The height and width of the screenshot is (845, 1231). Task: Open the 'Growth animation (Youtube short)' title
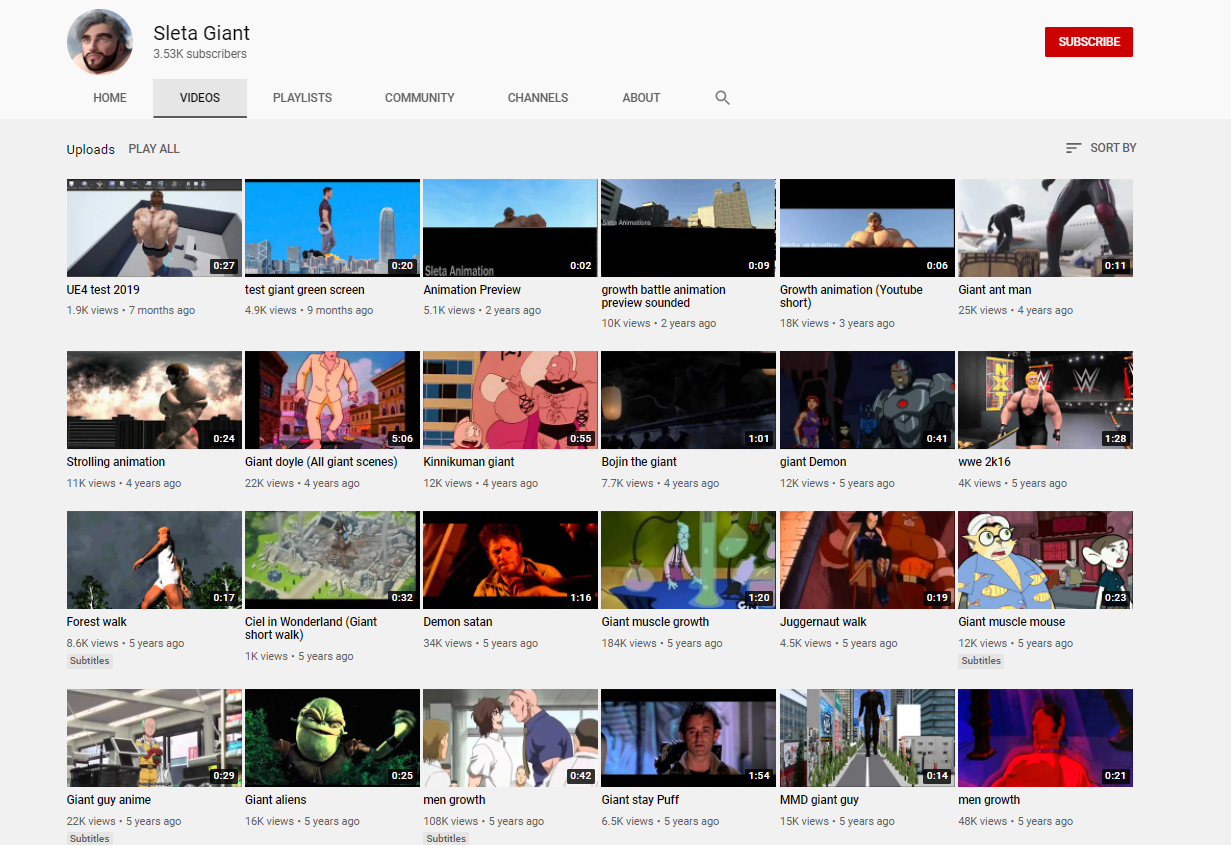point(851,296)
